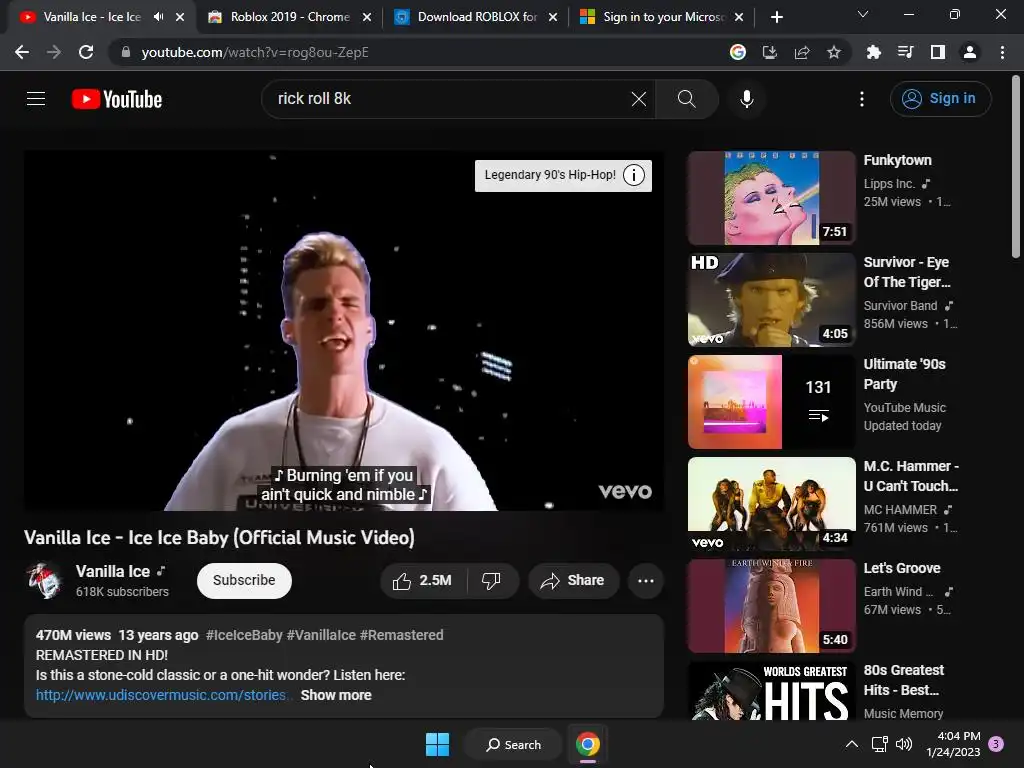Open volume control in system tray
Image resolution: width=1024 pixels, height=768 pixels.
click(904, 744)
